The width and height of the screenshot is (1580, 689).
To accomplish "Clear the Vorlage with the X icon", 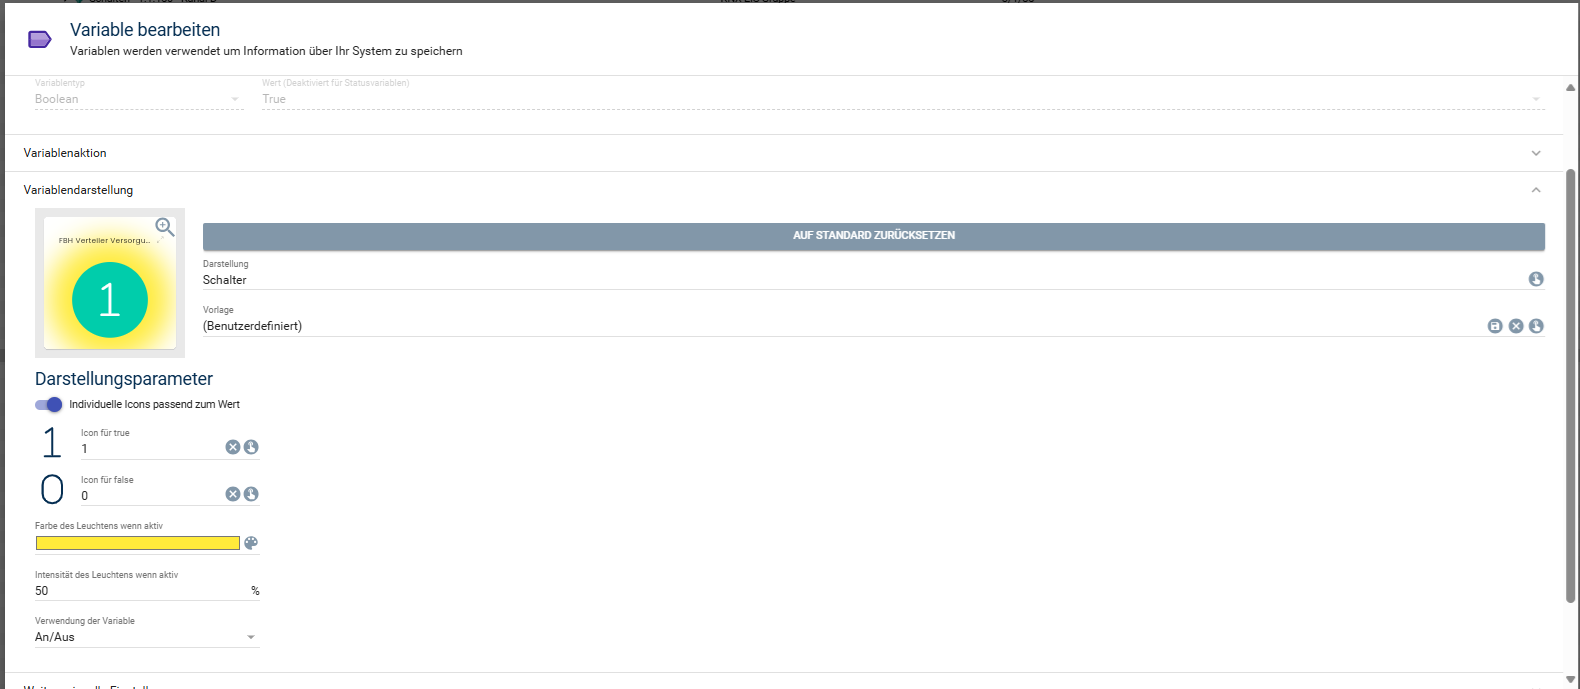I will click(x=1516, y=326).
